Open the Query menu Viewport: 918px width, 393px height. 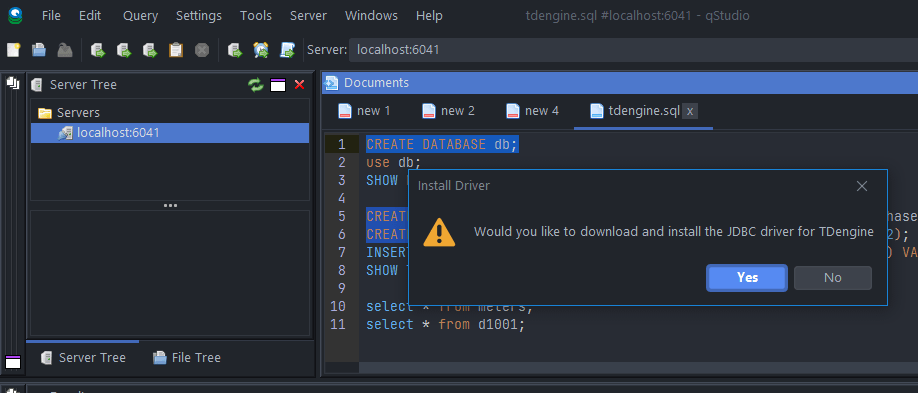click(141, 16)
